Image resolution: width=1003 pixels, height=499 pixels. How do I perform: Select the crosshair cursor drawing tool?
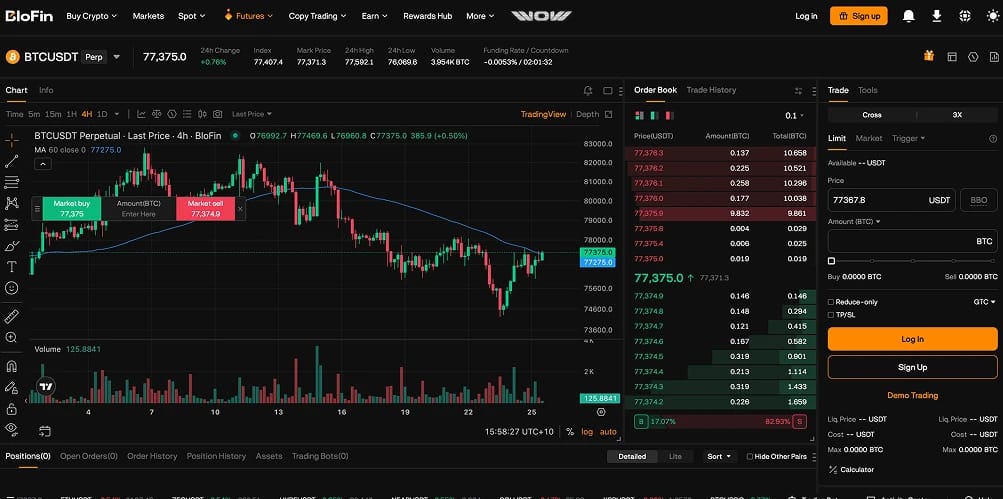tap(12, 141)
